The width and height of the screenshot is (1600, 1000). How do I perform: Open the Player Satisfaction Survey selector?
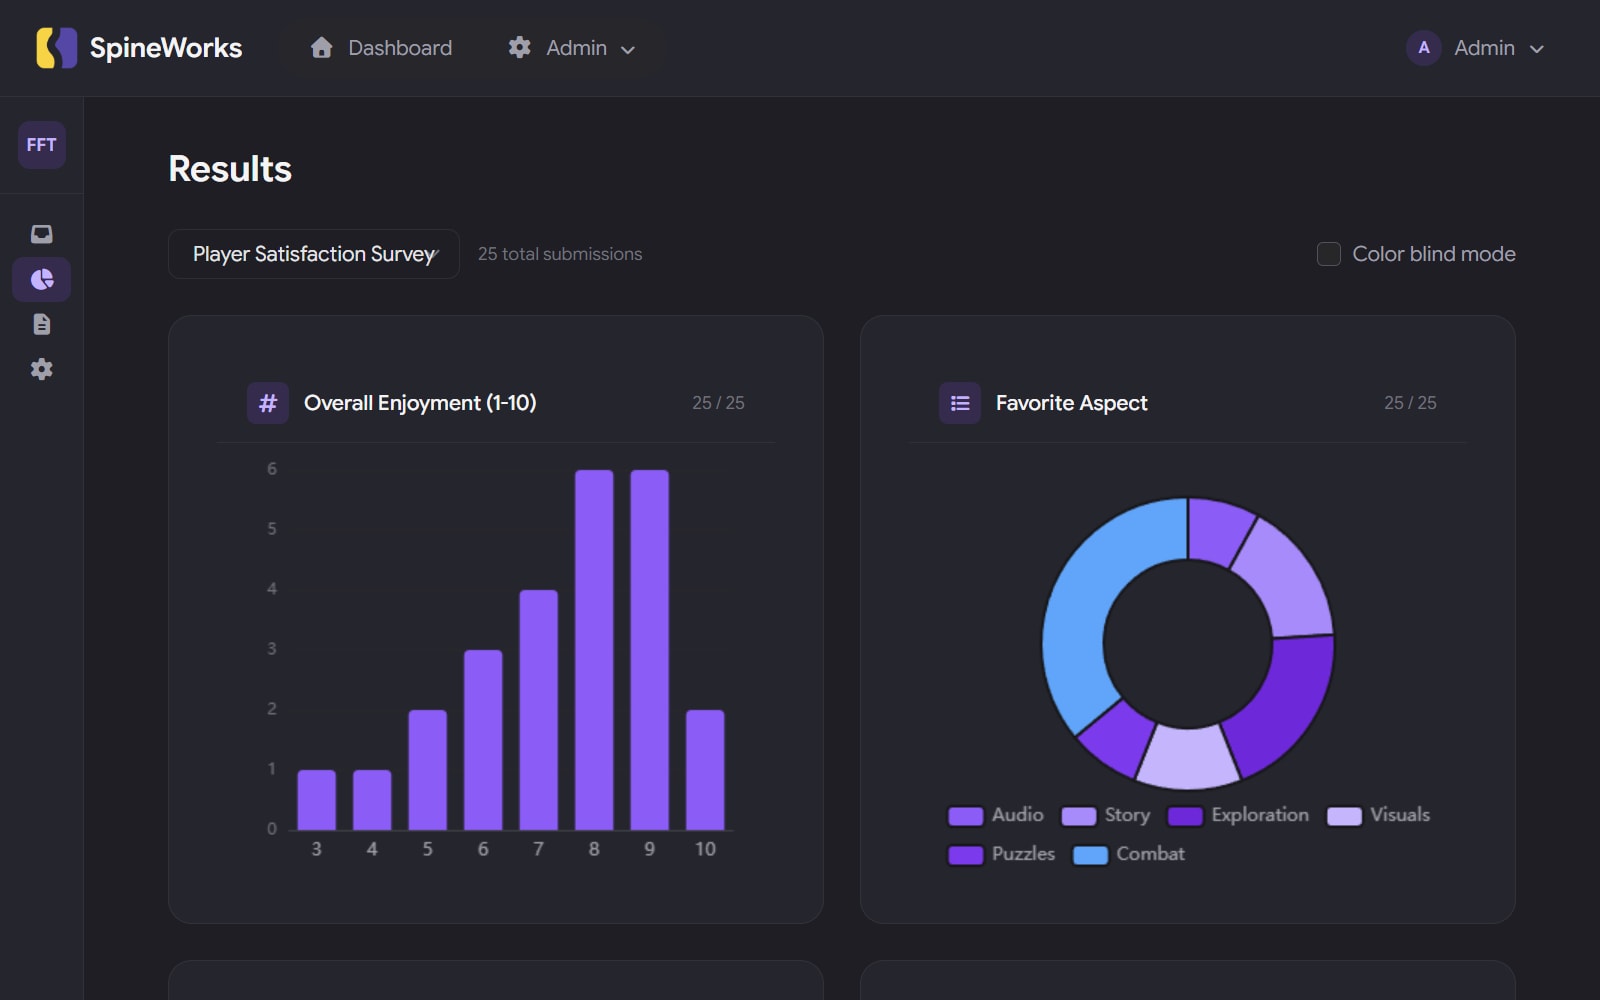click(313, 254)
